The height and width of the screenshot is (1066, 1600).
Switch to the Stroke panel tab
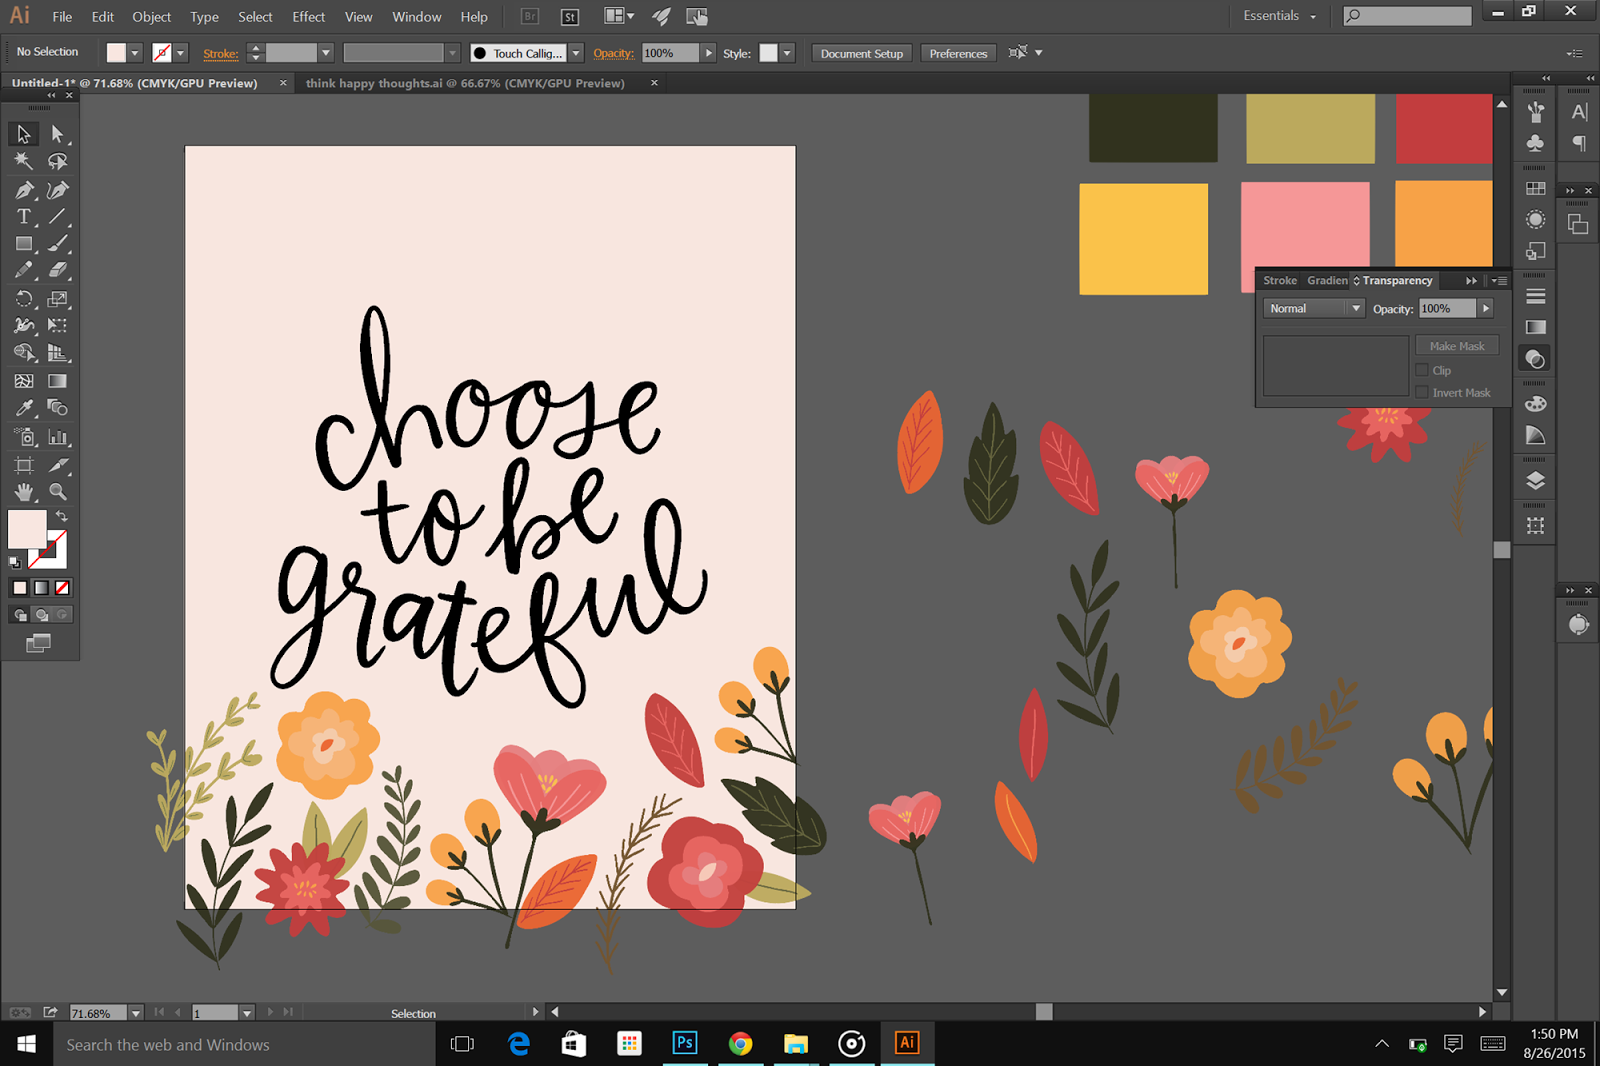coord(1280,281)
